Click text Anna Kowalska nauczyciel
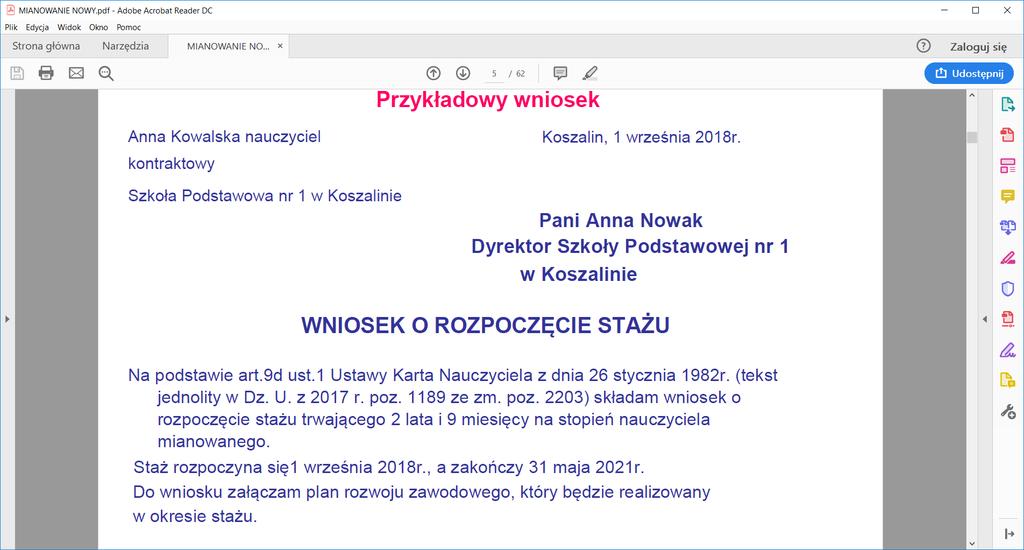The height and width of the screenshot is (550, 1024). click(x=224, y=137)
